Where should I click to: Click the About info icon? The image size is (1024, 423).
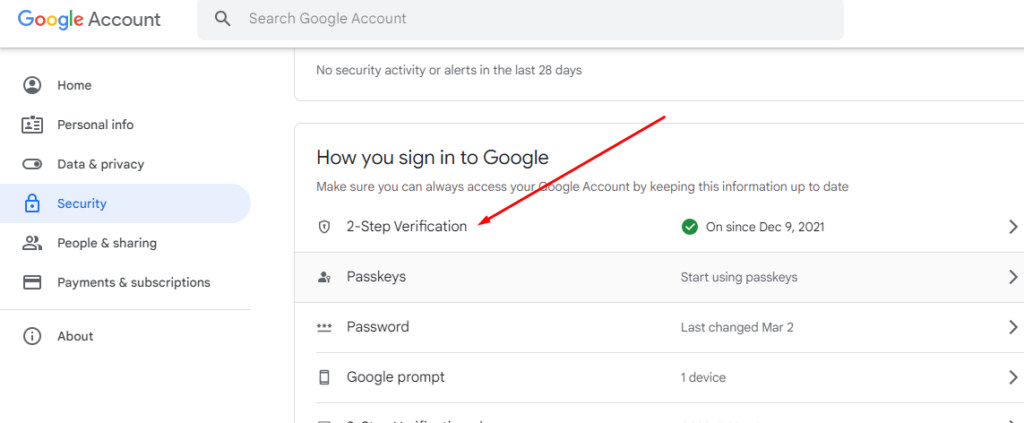(x=32, y=336)
